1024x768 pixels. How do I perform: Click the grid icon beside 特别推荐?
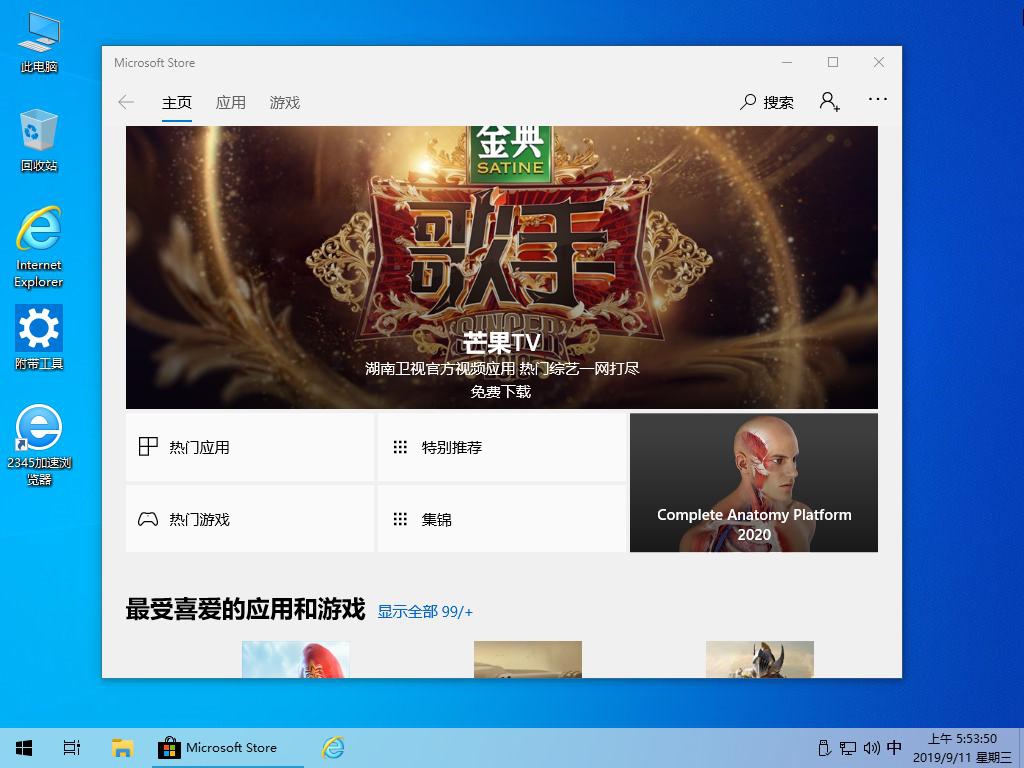pos(400,447)
